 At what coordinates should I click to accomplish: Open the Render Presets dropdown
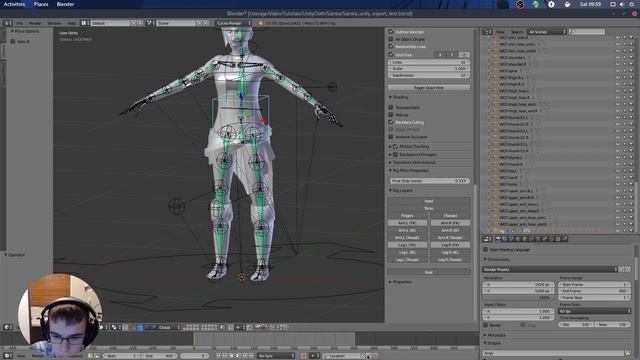(x=550, y=269)
